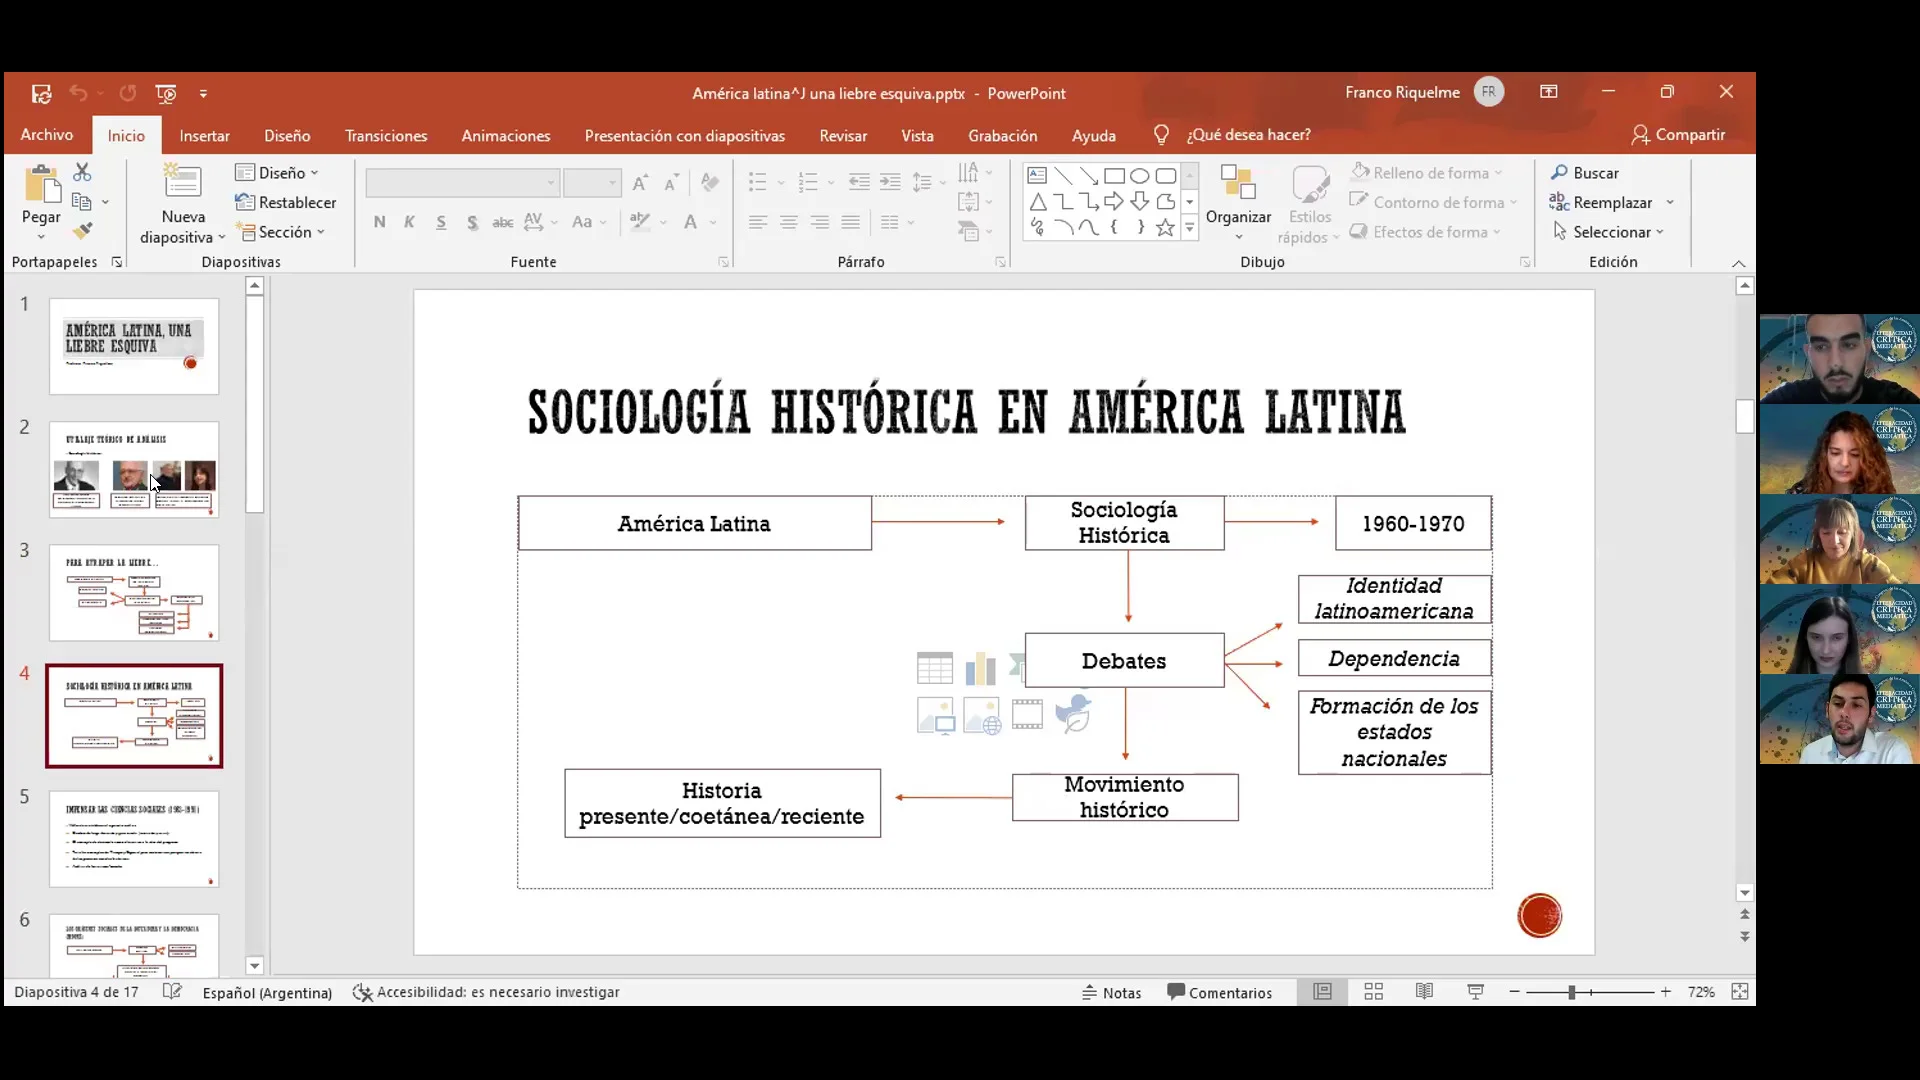Click the Save icon in quick access toolbar
Image resolution: width=1920 pixels, height=1080 pixels.
[x=41, y=93]
